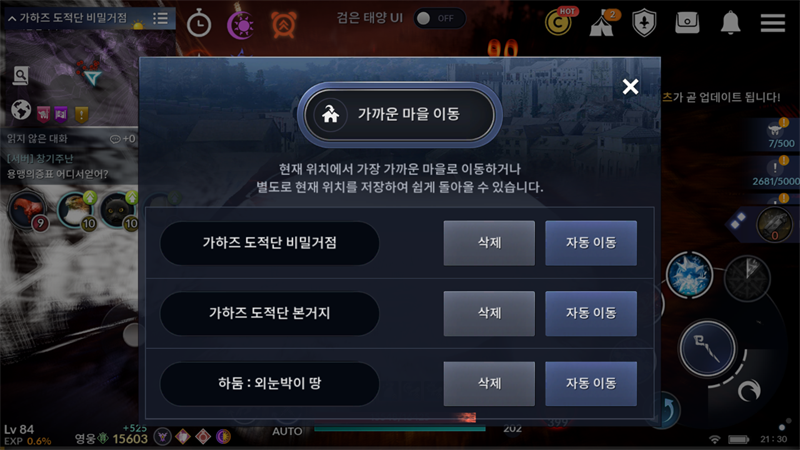Open the list icon beside location name

point(161,18)
